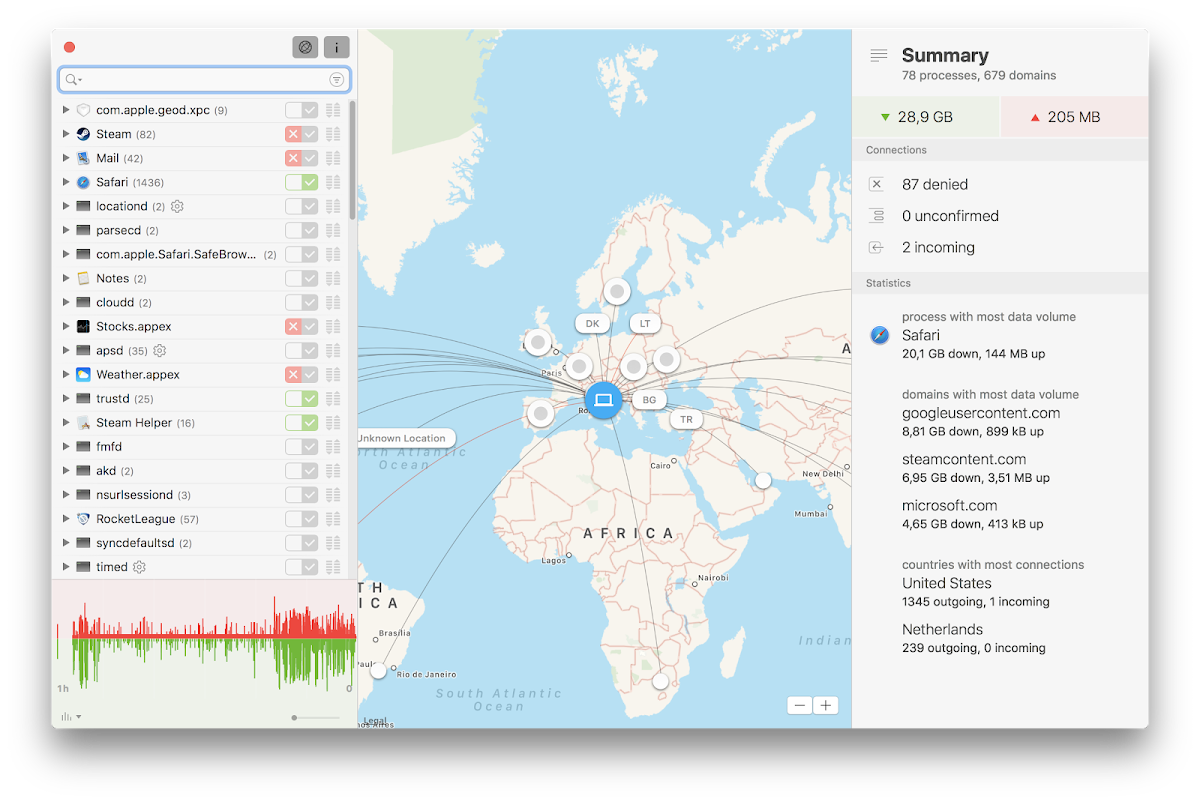The image size is (1200, 802).
Task: Click the BG country label on map
Action: (x=649, y=400)
